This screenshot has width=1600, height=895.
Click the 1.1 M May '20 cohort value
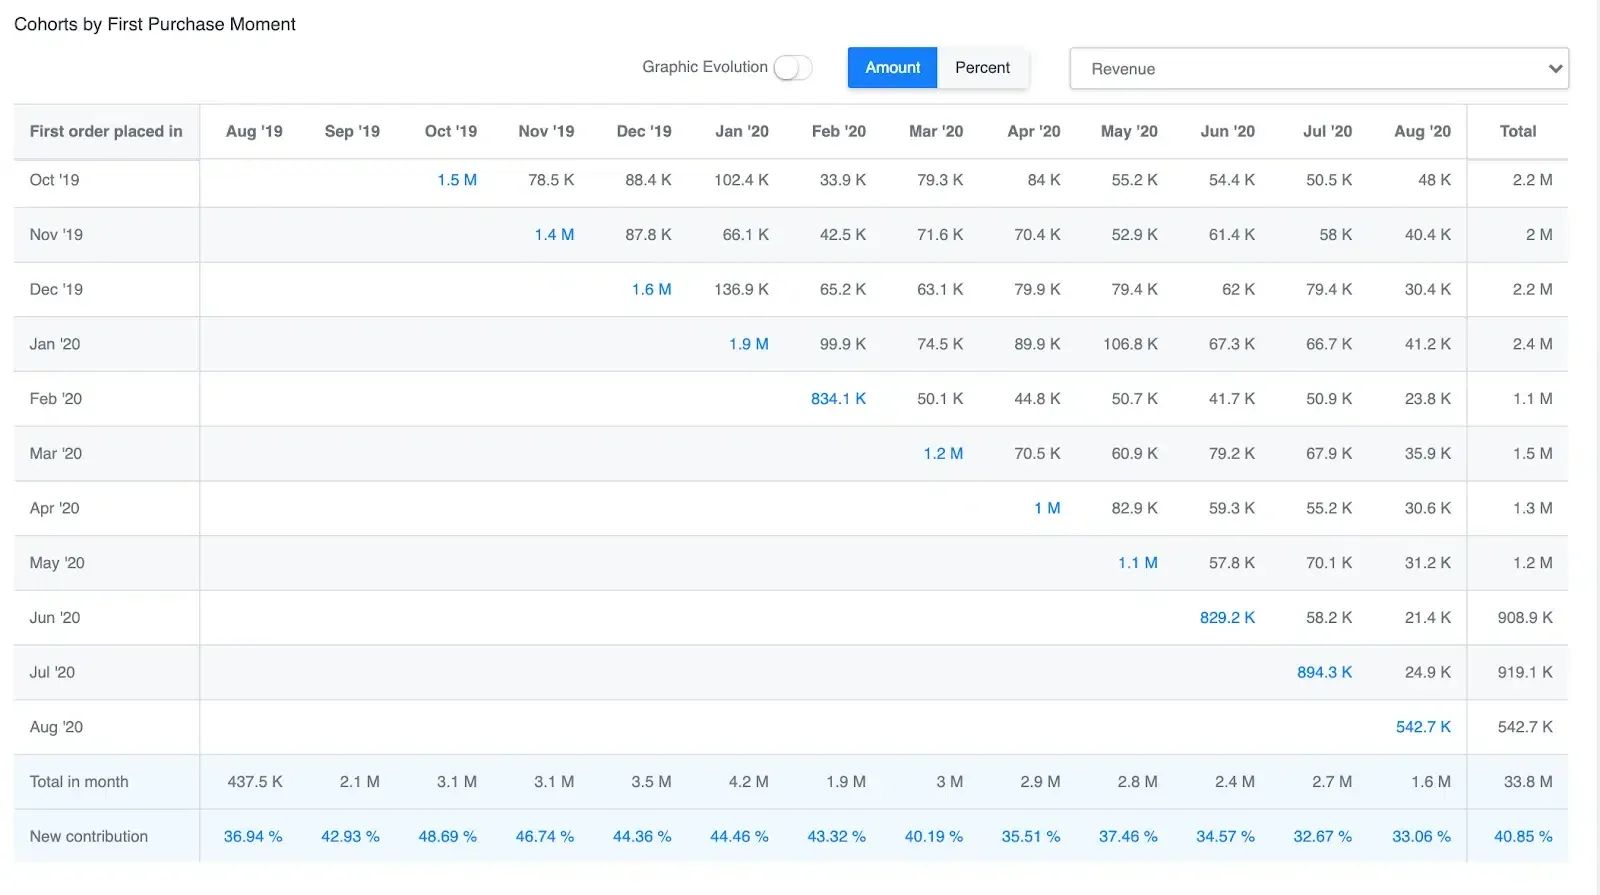coord(1138,563)
